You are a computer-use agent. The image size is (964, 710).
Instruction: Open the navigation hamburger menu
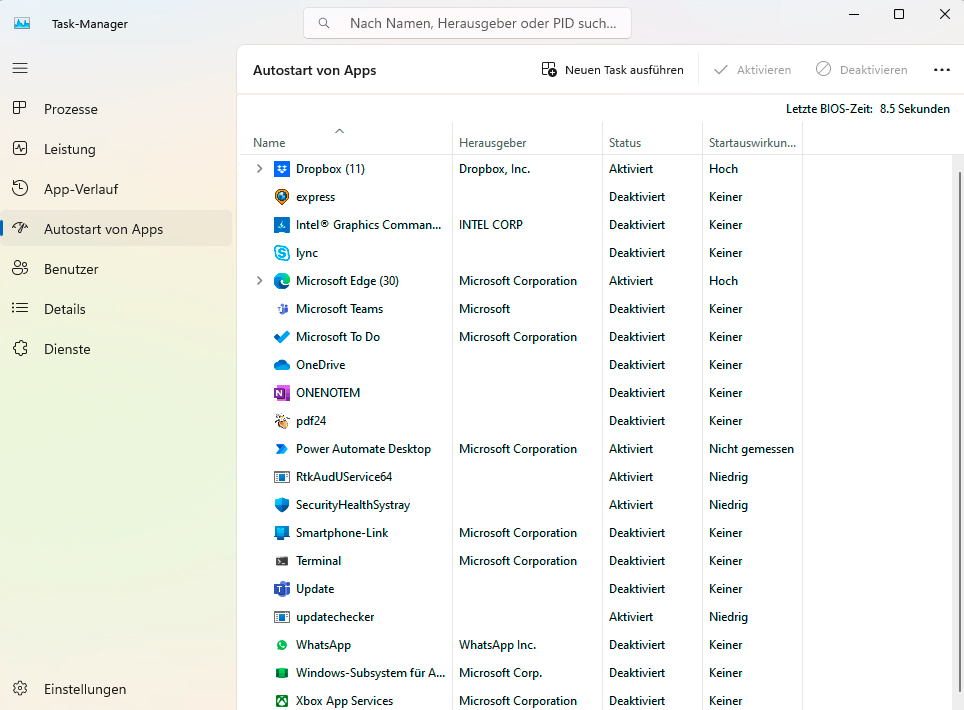click(20, 68)
